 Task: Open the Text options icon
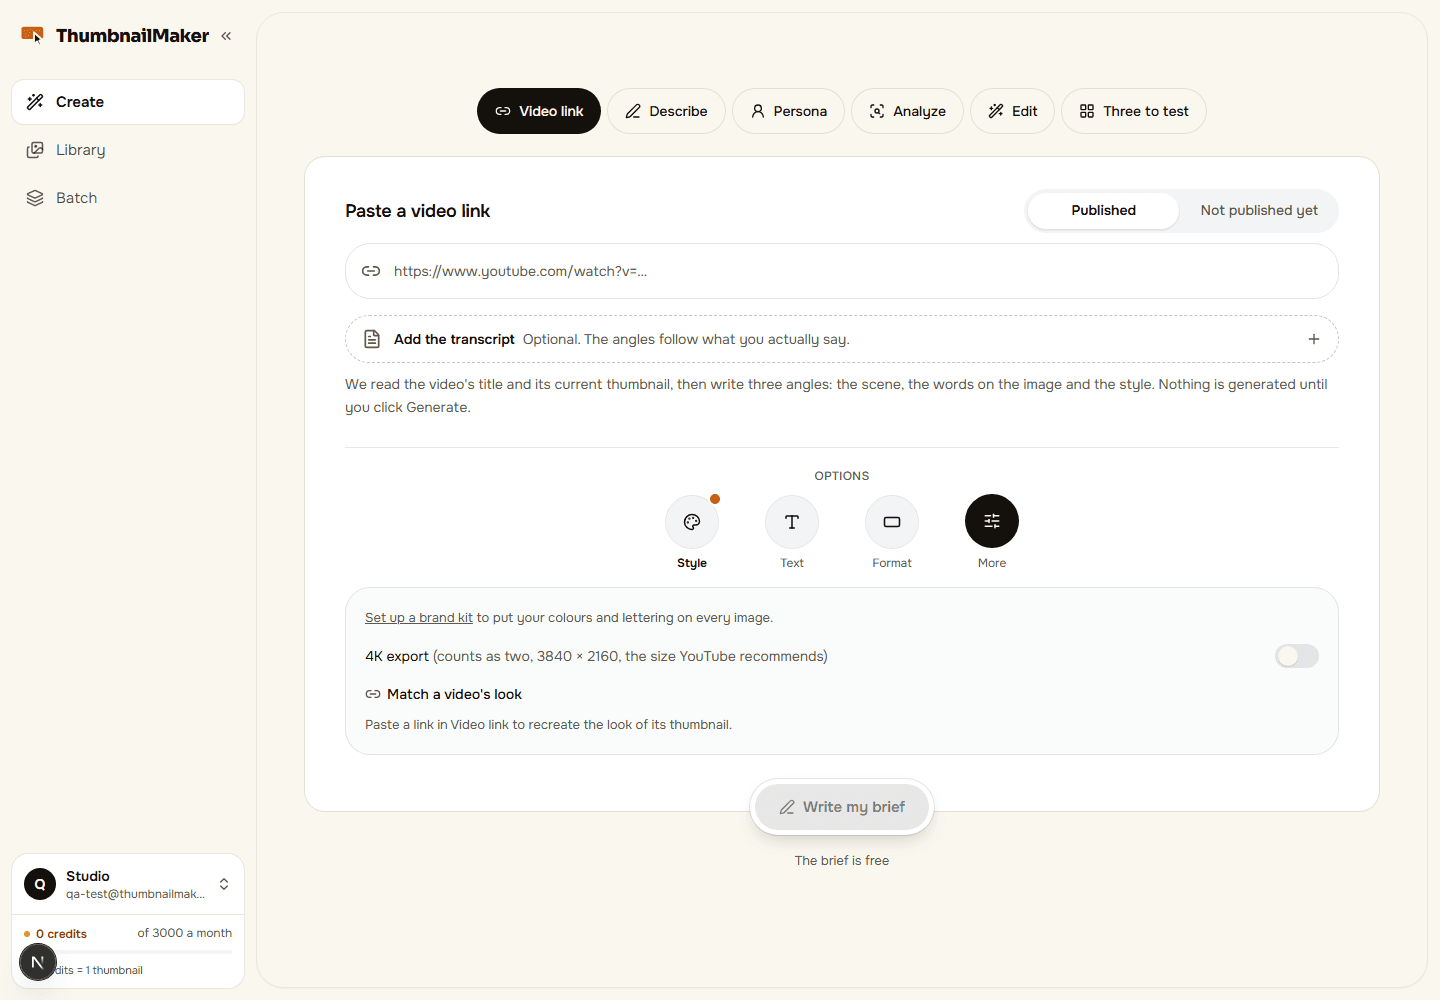[x=792, y=521]
